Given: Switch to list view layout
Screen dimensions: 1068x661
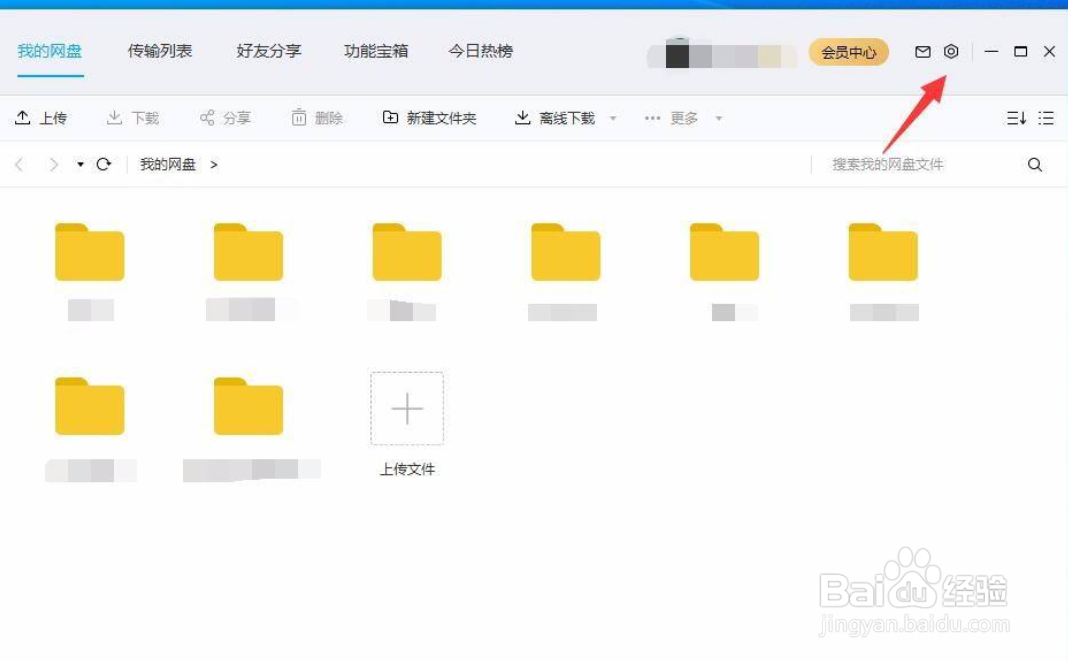Looking at the screenshot, I should 1046,117.
